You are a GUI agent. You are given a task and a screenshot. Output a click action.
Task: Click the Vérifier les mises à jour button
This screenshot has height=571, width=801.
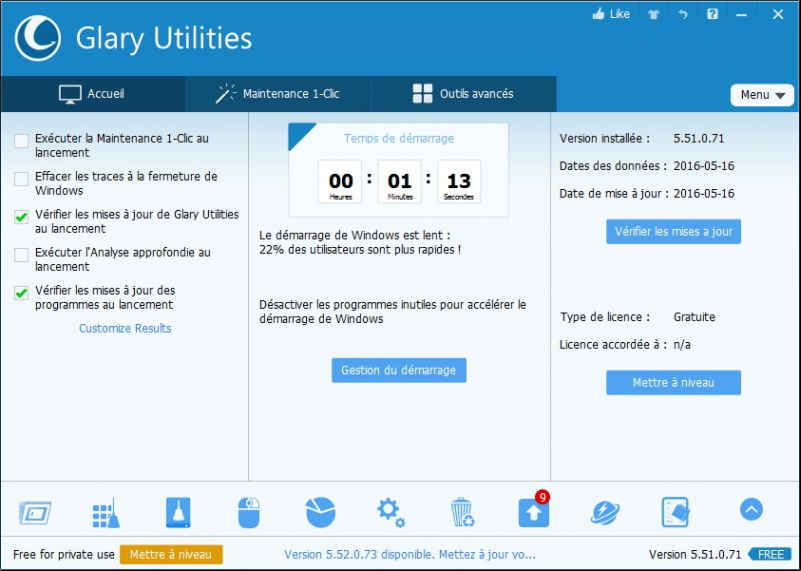click(x=673, y=232)
